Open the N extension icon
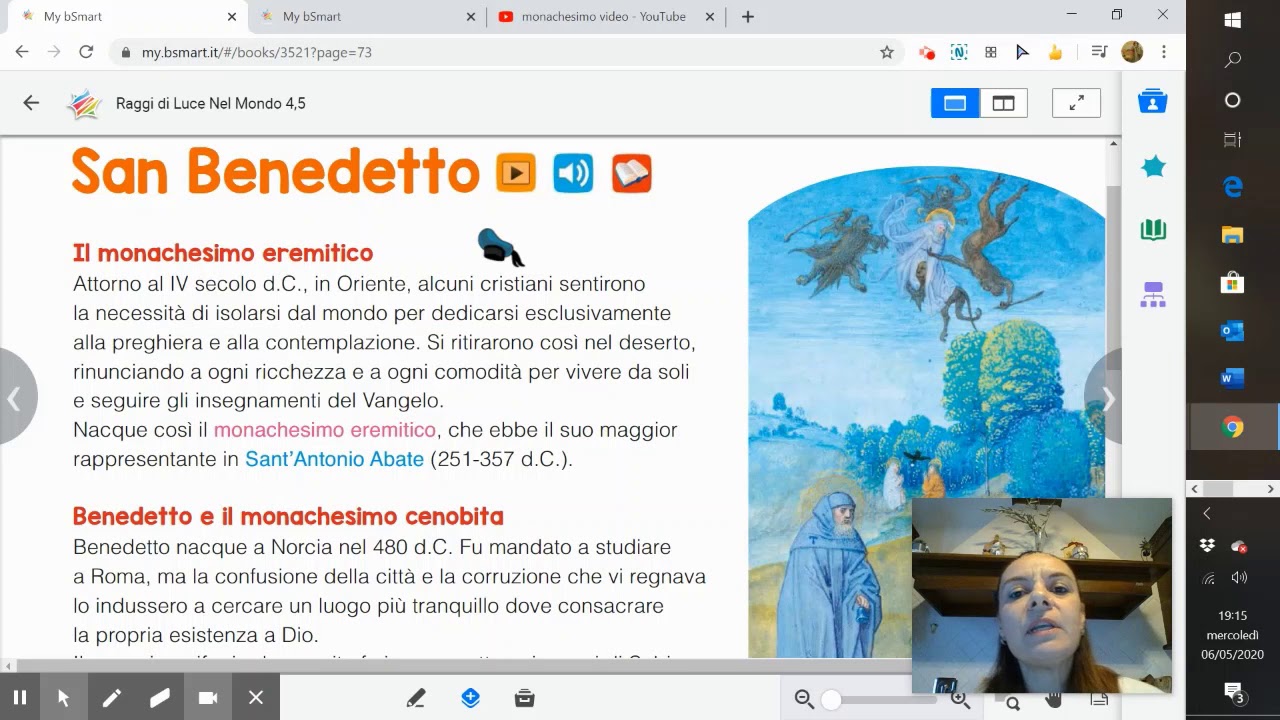The width and height of the screenshot is (1280, 720). 959,52
